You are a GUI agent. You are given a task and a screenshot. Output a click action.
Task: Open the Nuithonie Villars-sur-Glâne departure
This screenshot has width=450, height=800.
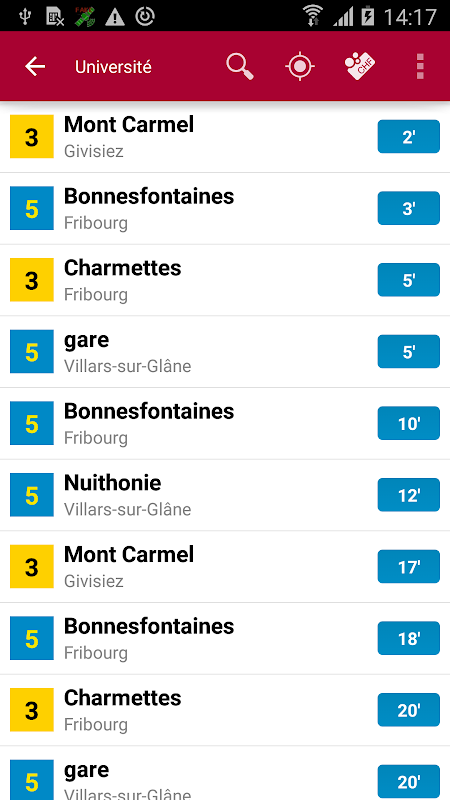225,495
